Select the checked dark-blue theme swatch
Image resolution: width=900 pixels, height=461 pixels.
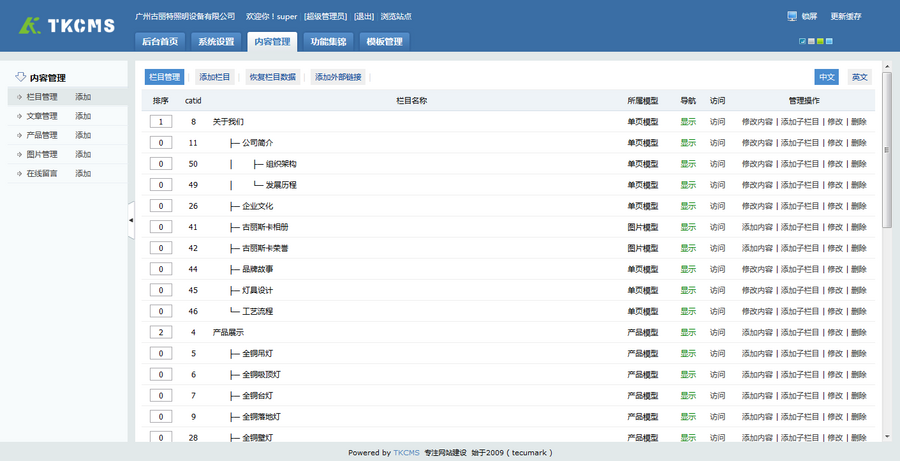tap(802, 41)
